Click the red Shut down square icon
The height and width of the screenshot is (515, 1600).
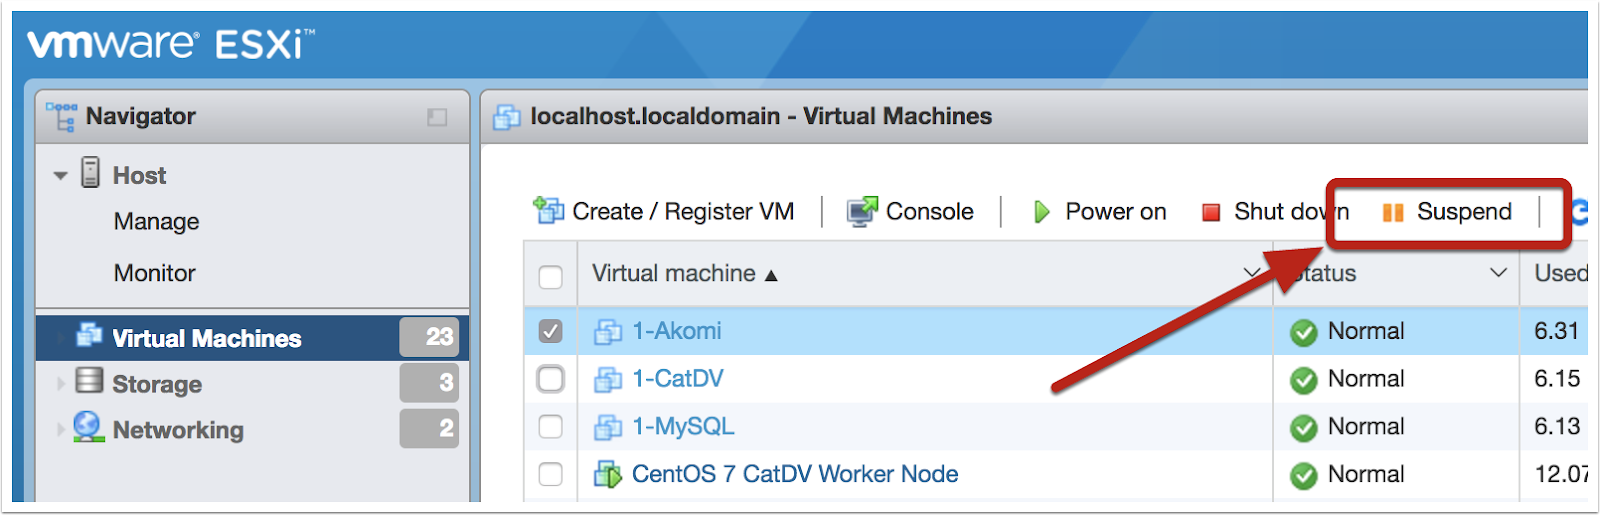pos(1211,212)
